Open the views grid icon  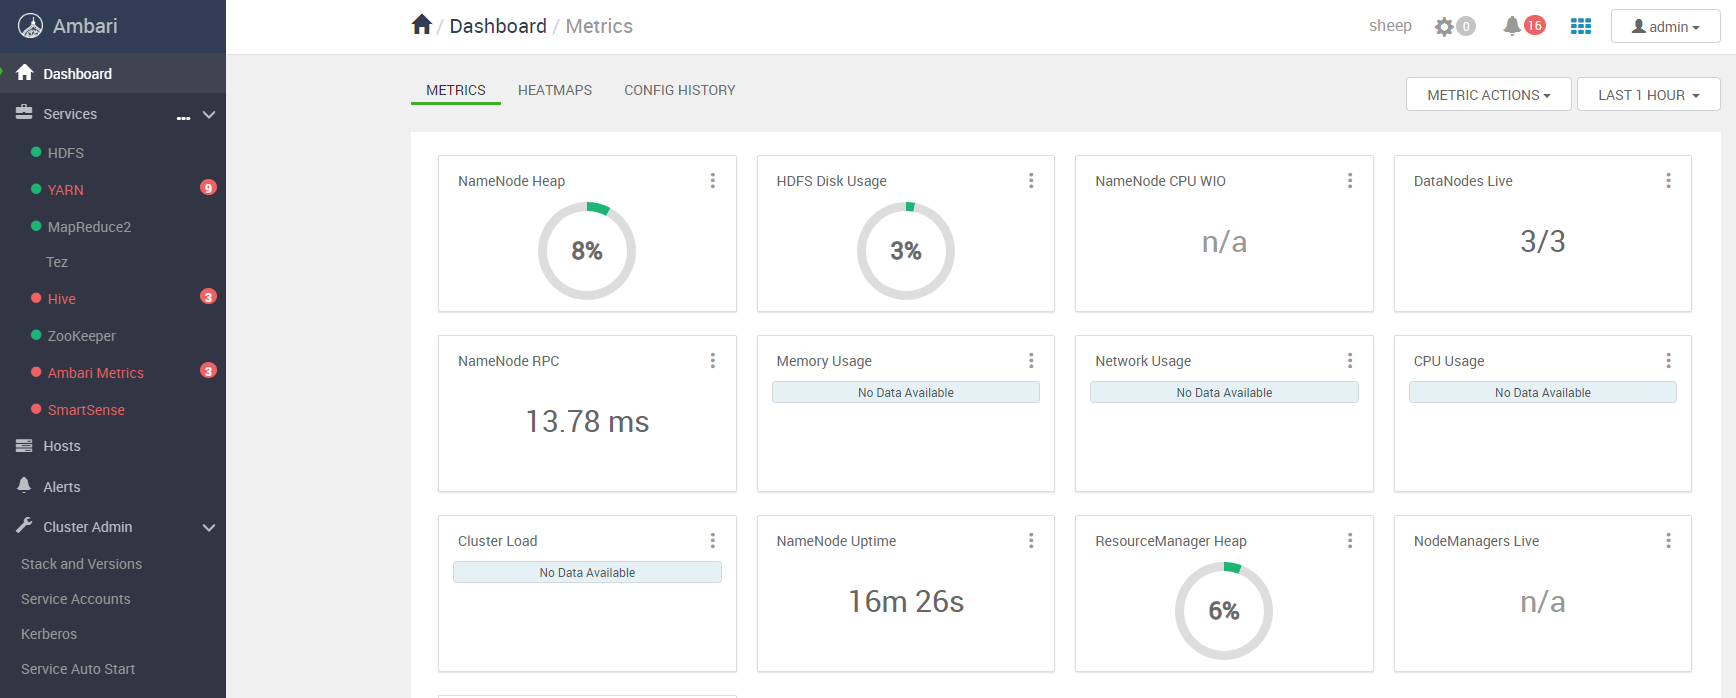[x=1581, y=26]
